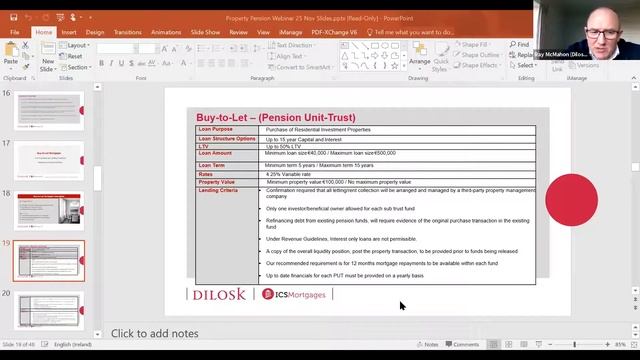Toggle Bold formatting
Image resolution: width=640 pixels, height=360 pixels.
[x=101, y=63]
